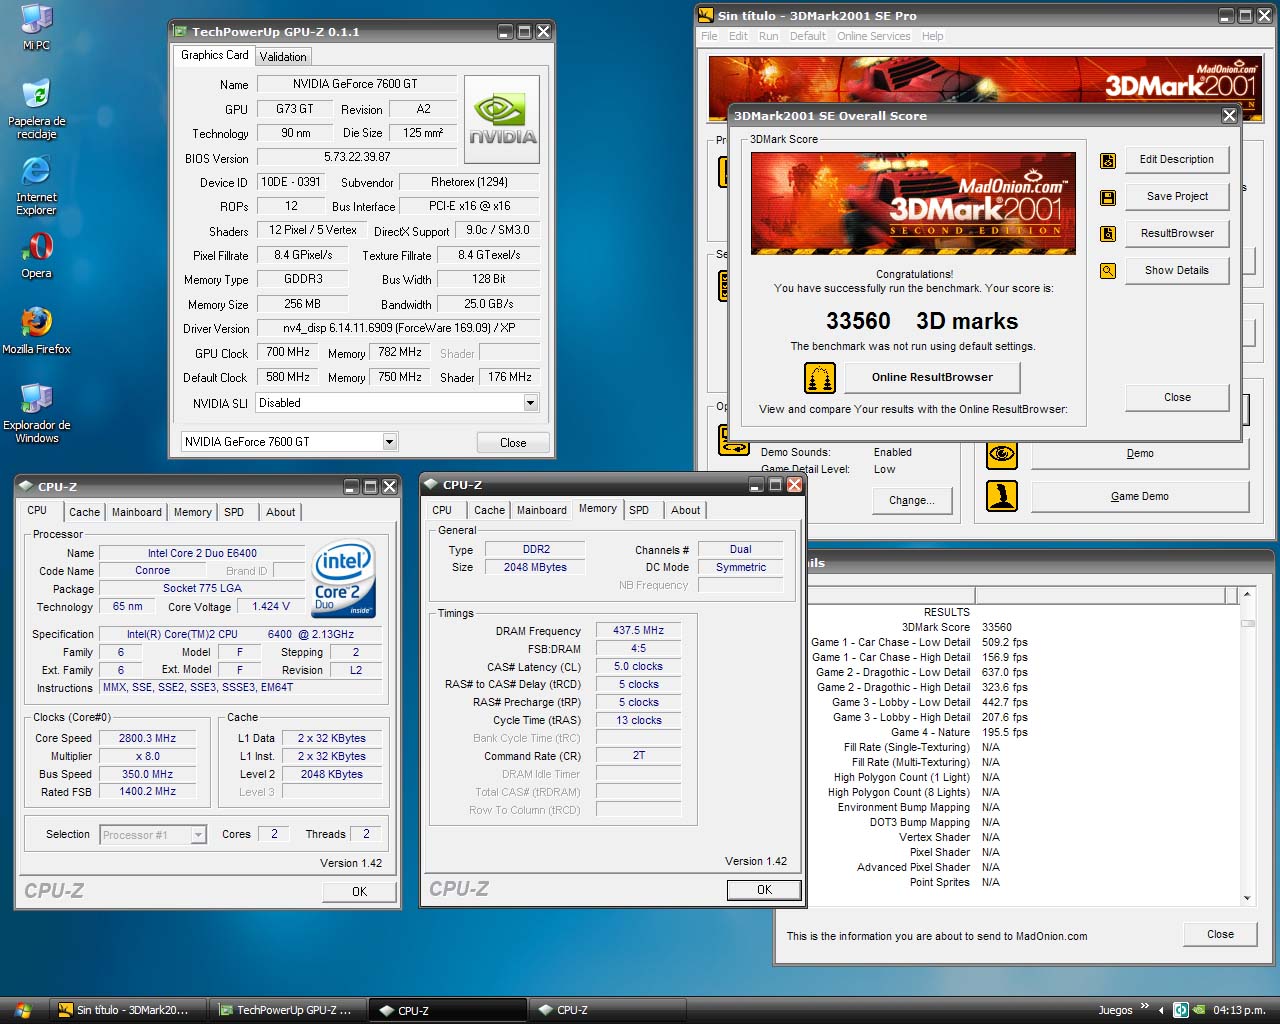
Task: Open Mainboard tab in right CPU-Z window
Action: [541, 510]
